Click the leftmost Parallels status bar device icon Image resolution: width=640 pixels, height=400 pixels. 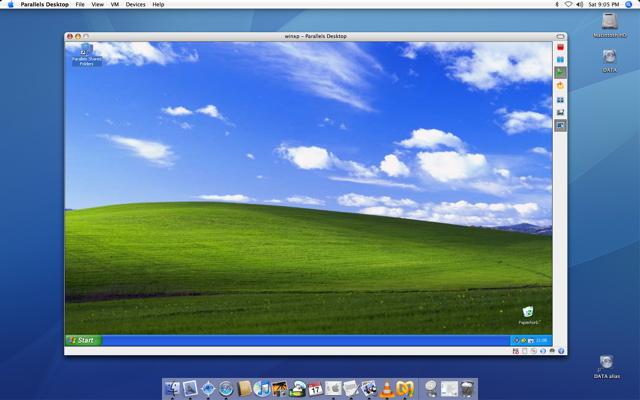[516, 351]
